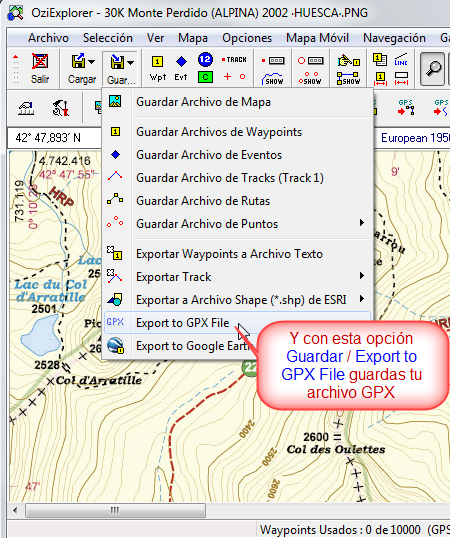
Task: Expand the Exportar Track submenu arrow
Action: coord(362,276)
